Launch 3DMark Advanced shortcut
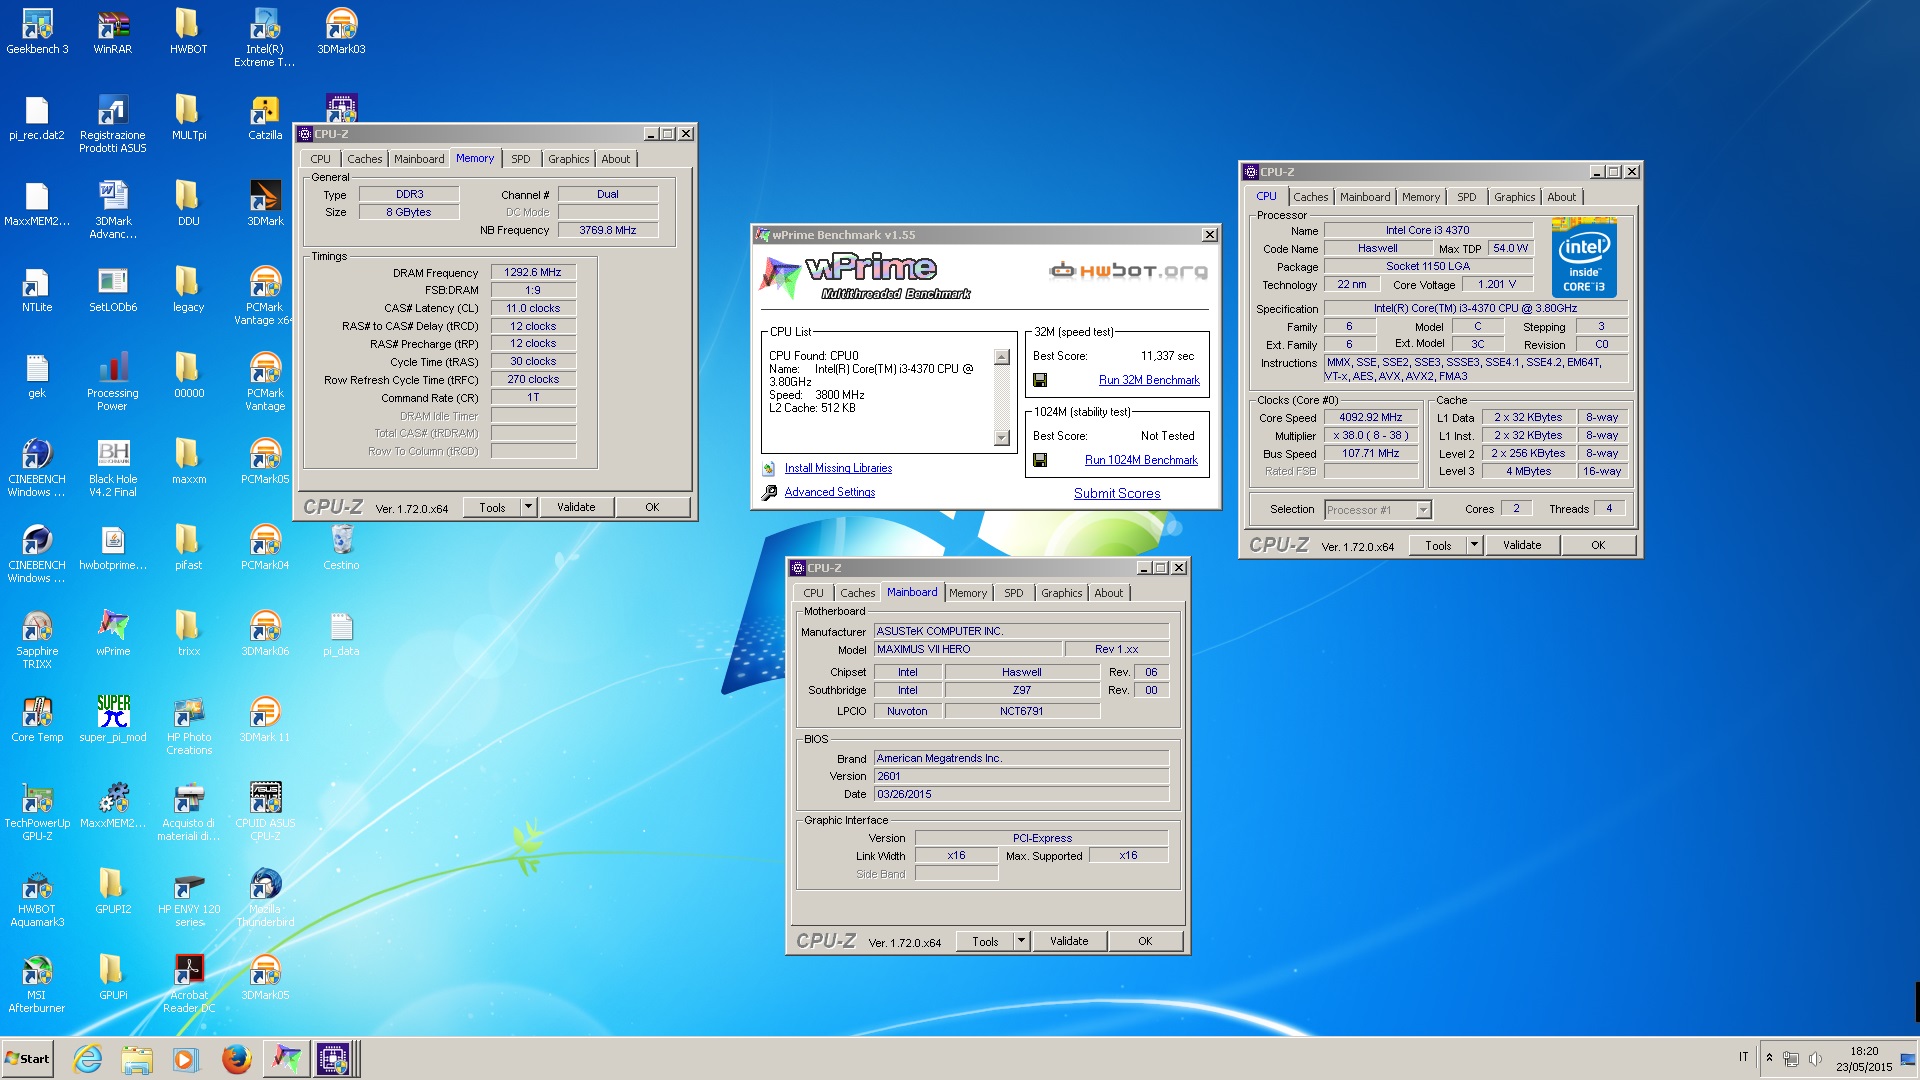1920x1080 pixels. pos(113,210)
